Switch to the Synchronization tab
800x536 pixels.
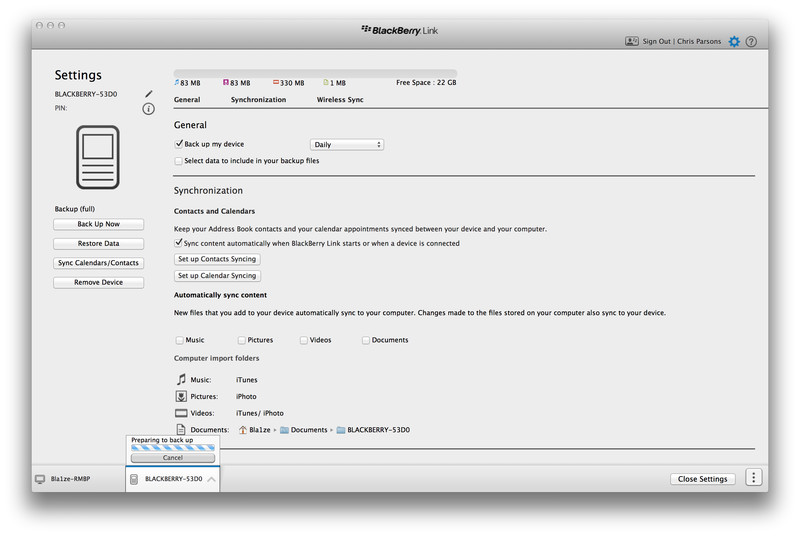coord(258,100)
